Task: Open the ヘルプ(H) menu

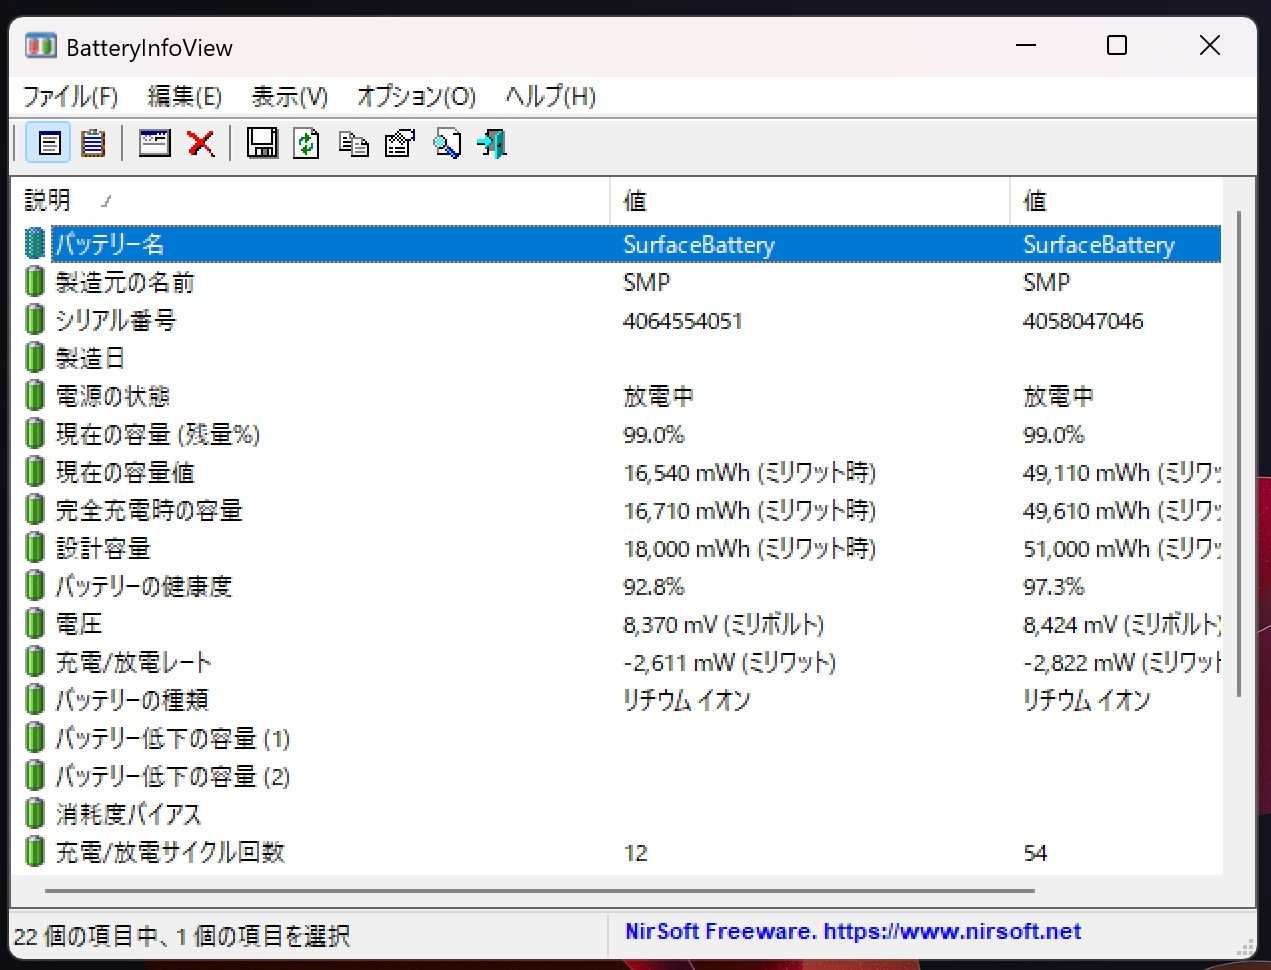Action: click(550, 97)
